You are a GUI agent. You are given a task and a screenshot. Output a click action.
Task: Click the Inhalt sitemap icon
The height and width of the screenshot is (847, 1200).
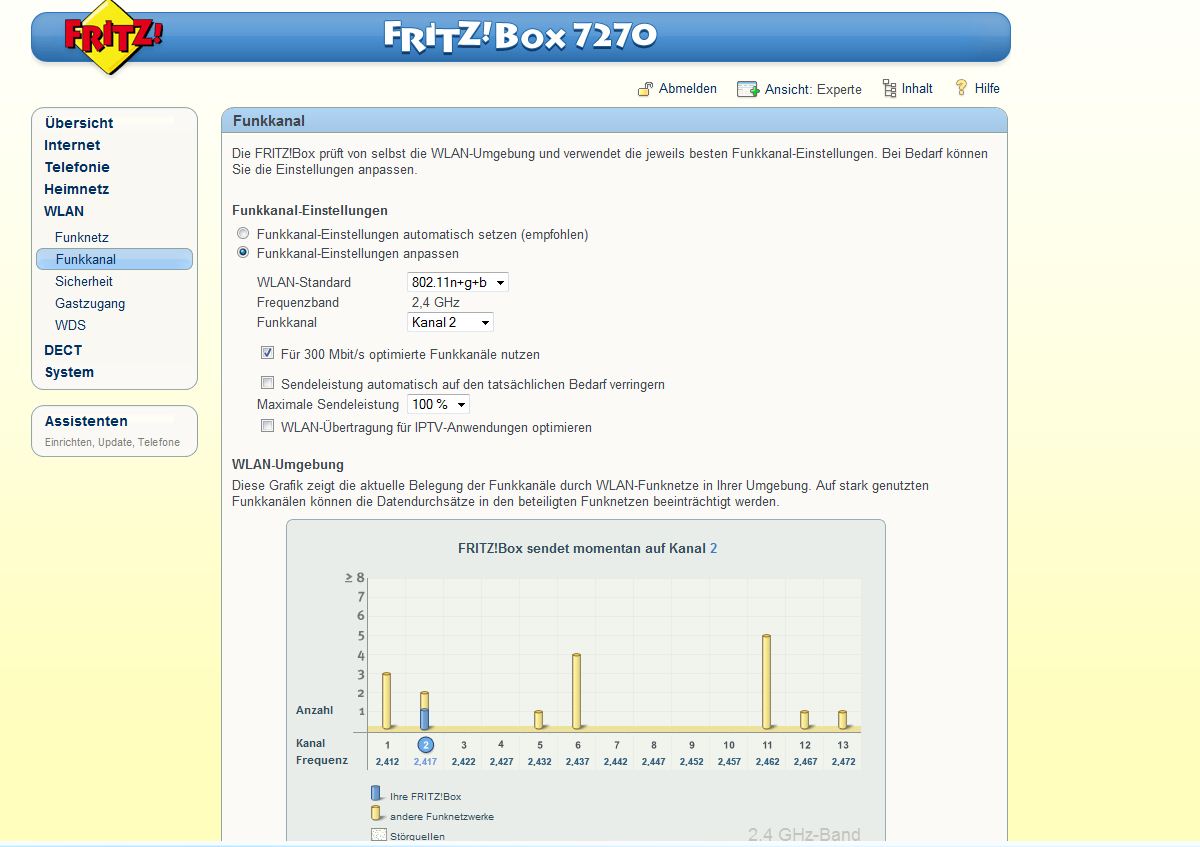coord(889,89)
